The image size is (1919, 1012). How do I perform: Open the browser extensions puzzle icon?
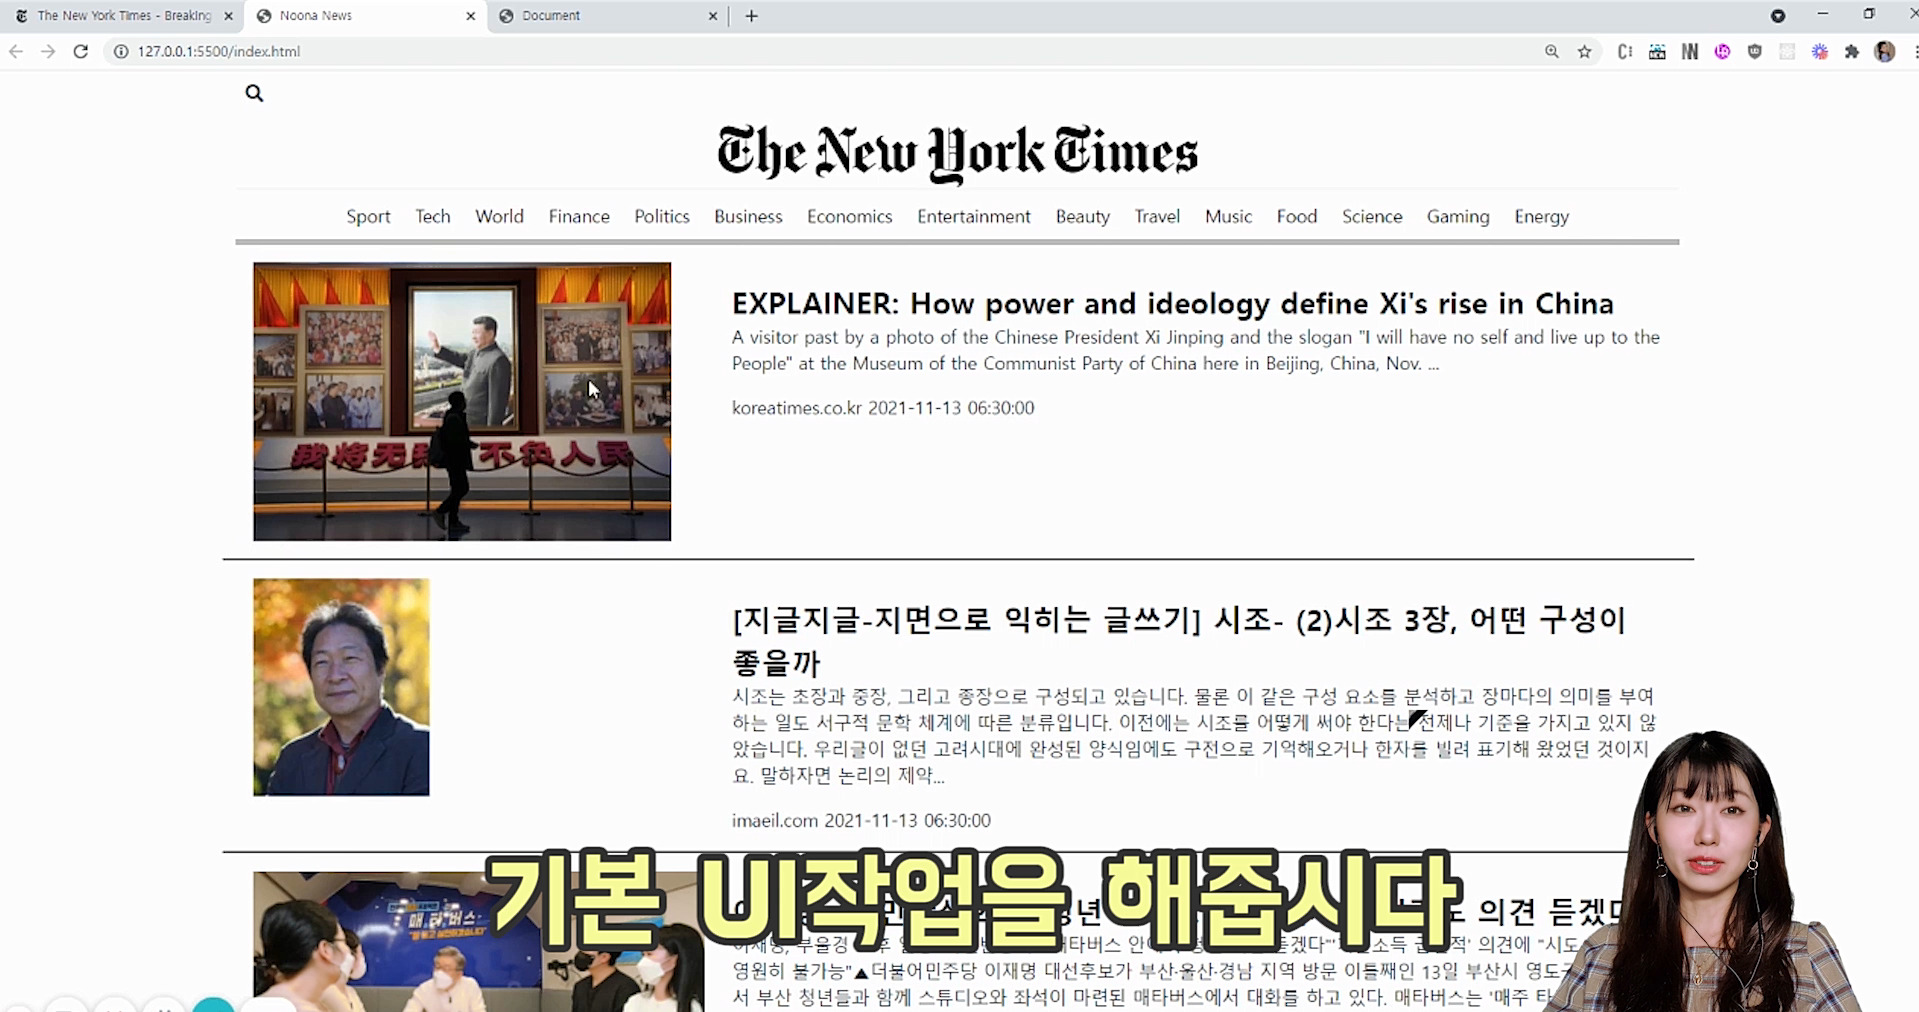tap(1852, 51)
